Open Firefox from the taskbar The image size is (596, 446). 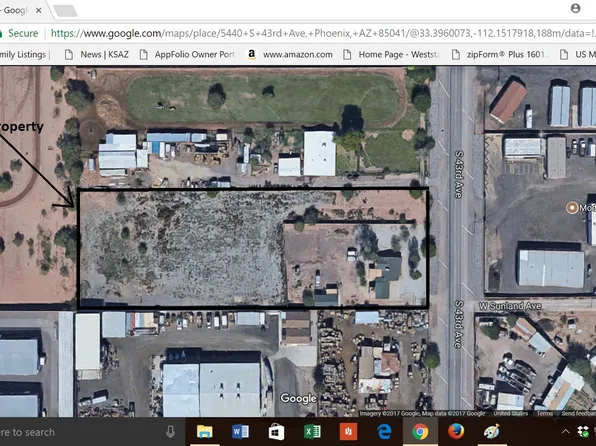click(456, 432)
